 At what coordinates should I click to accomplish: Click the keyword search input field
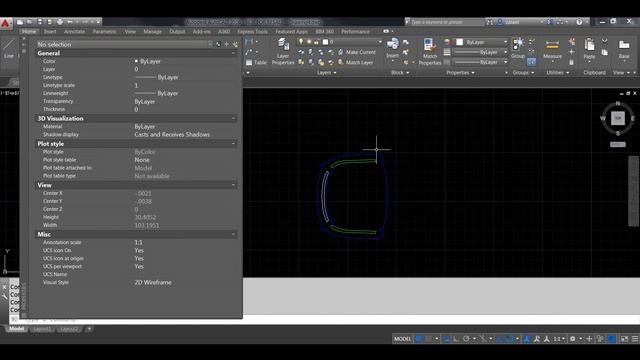coord(447,22)
